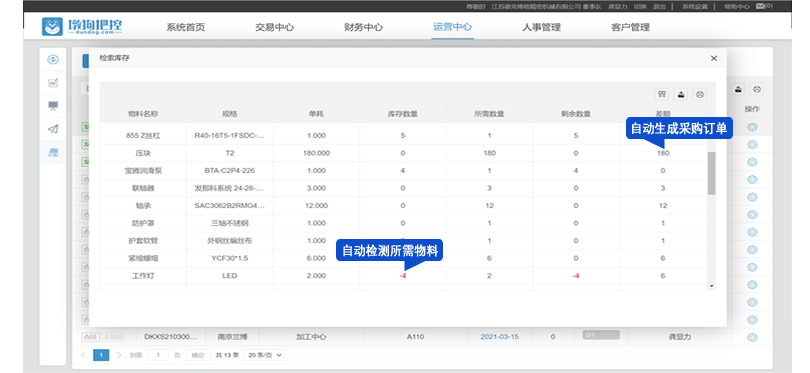
Task: Select the 工作灯 material cell
Action: [x=143, y=275]
